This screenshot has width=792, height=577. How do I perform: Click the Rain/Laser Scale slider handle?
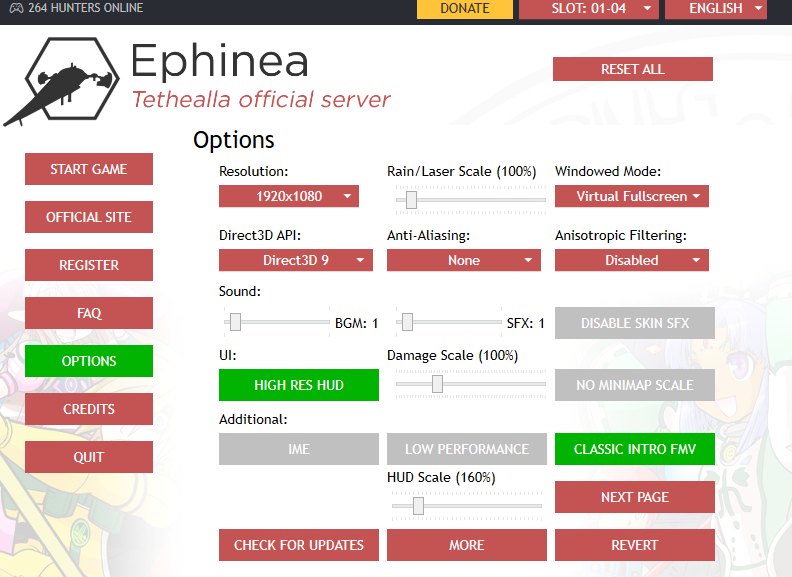coord(411,200)
